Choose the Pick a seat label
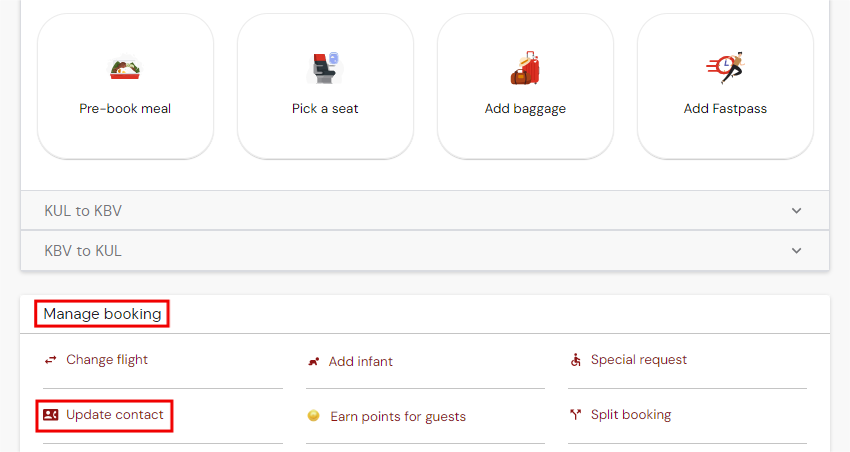This screenshot has width=850, height=452. [325, 109]
